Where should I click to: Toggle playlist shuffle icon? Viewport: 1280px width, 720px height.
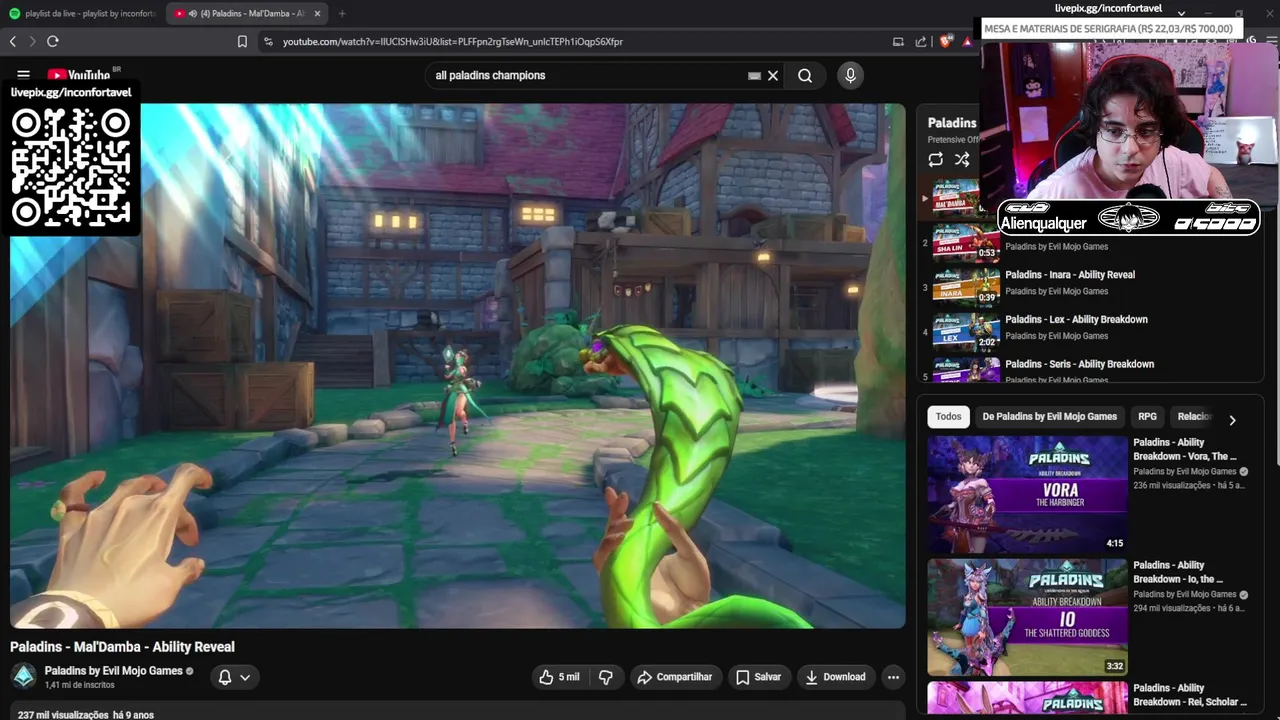pyautogui.click(x=962, y=159)
